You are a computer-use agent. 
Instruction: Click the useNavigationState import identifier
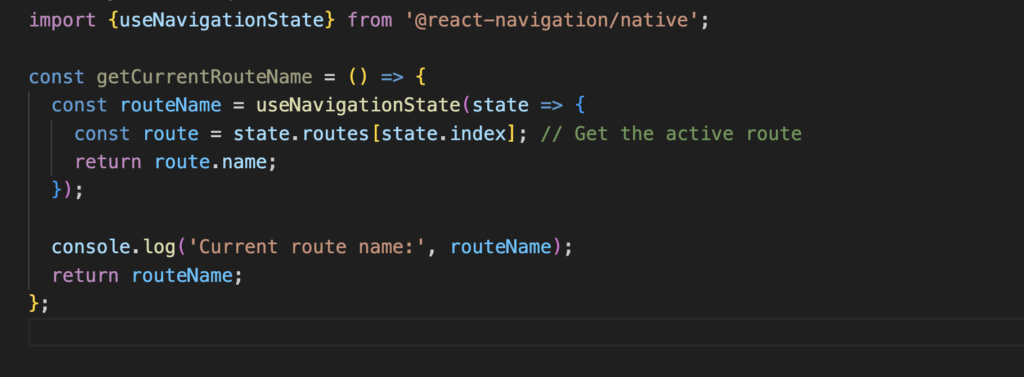tap(221, 20)
